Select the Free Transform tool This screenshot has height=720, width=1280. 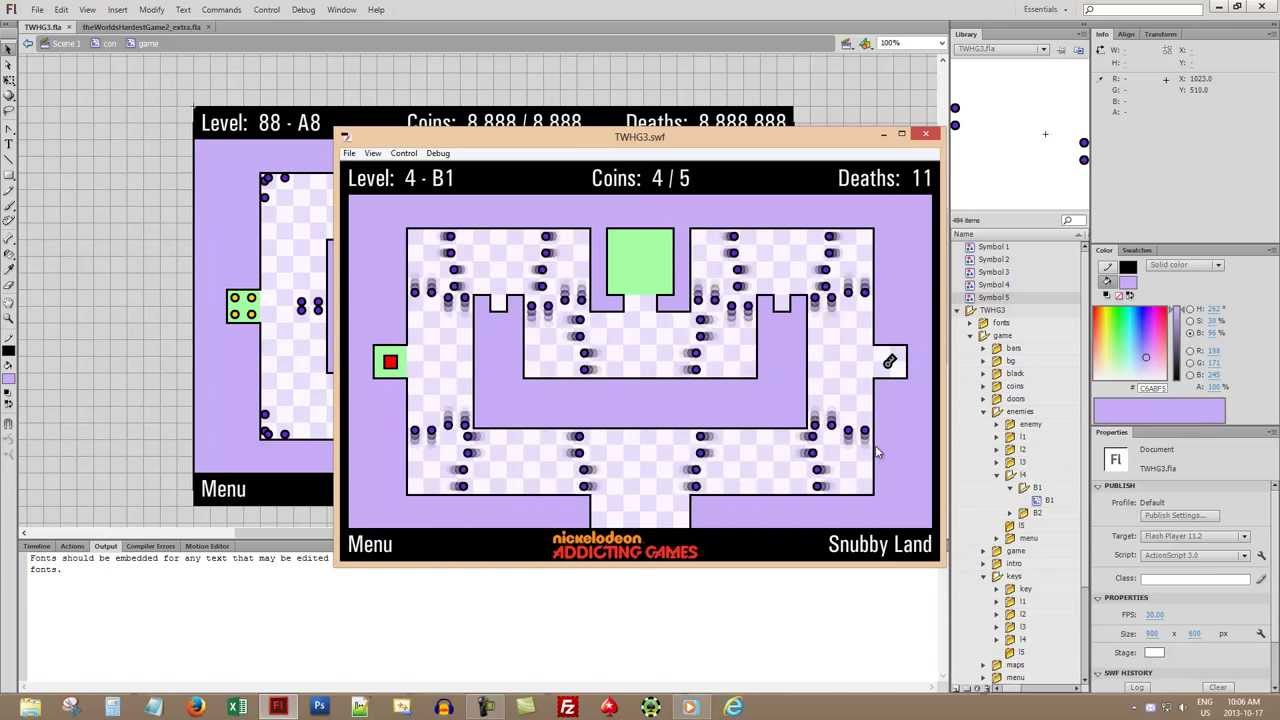[9, 80]
